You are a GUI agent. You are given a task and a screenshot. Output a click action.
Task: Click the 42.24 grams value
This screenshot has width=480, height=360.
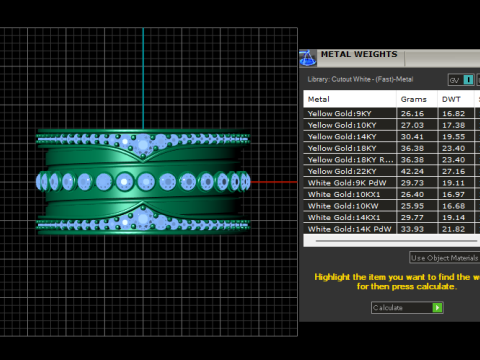(x=412, y=171)
